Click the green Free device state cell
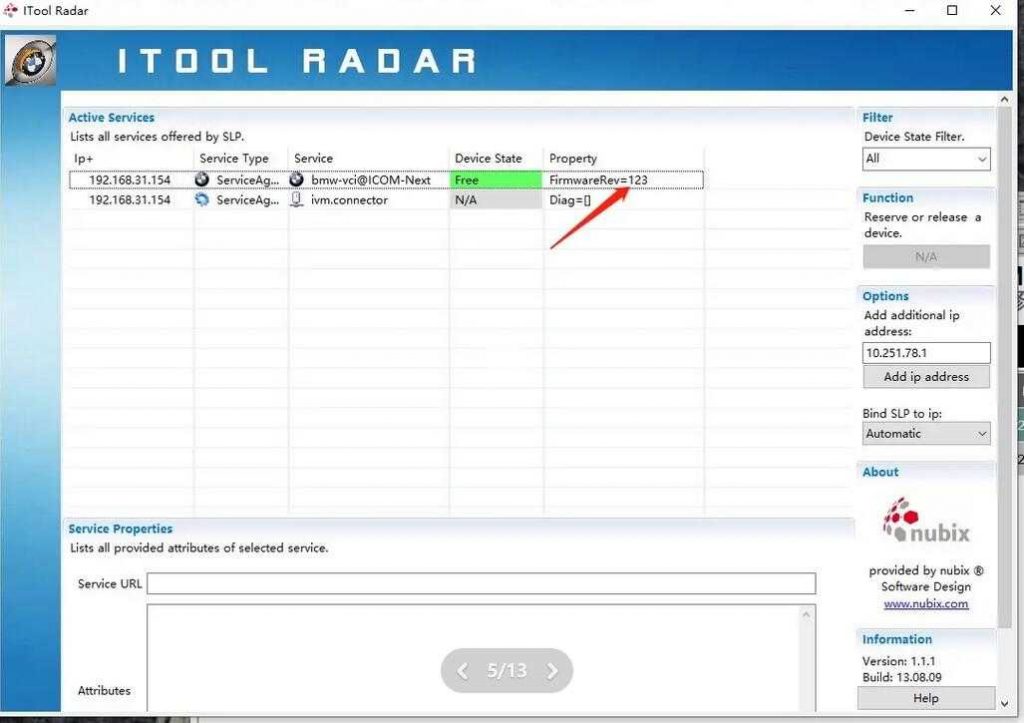This screenshot has width=1024, height=723. (496, 180)
